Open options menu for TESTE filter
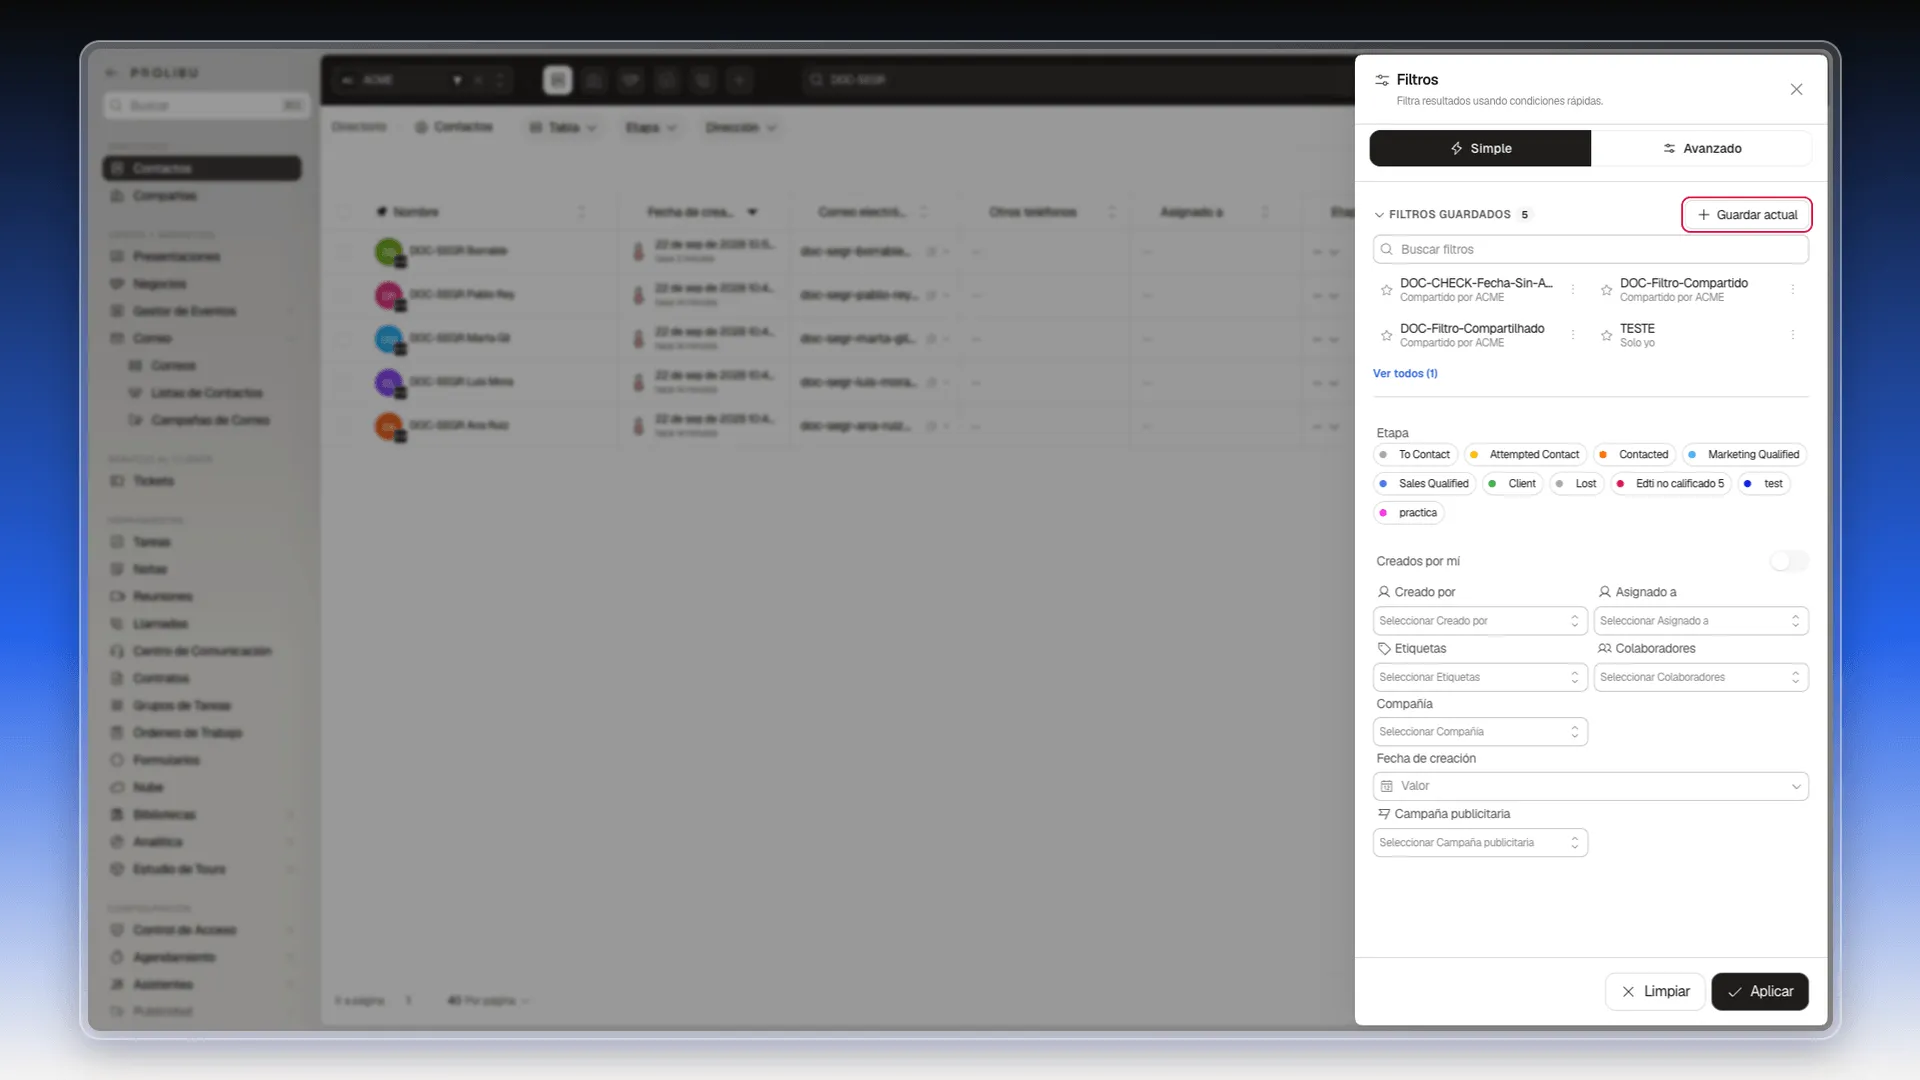Image resolution: width=1920 pixels, height=1080 pixels. pyautogui.click(x=1793, y=335)
